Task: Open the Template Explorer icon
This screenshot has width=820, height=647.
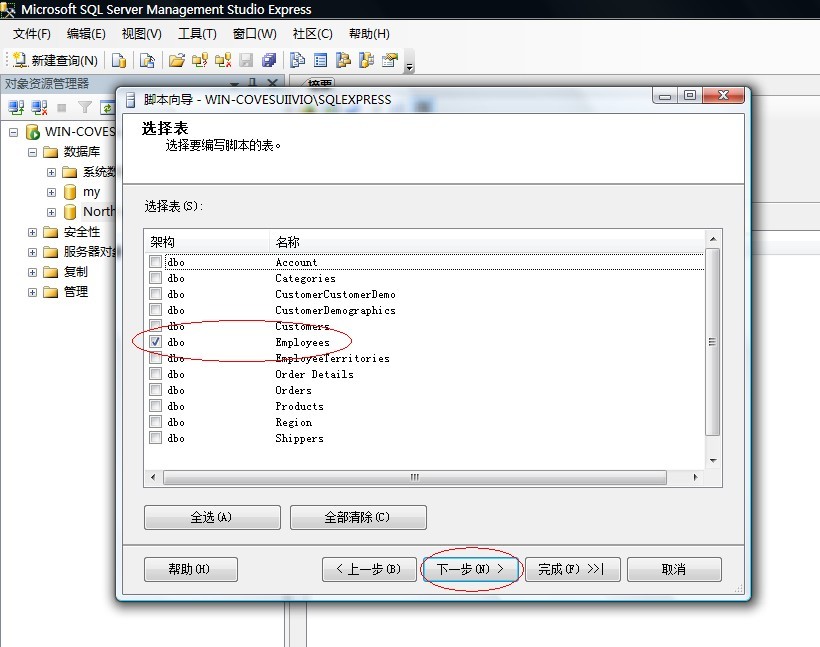Action: click(x=367, y=61)
